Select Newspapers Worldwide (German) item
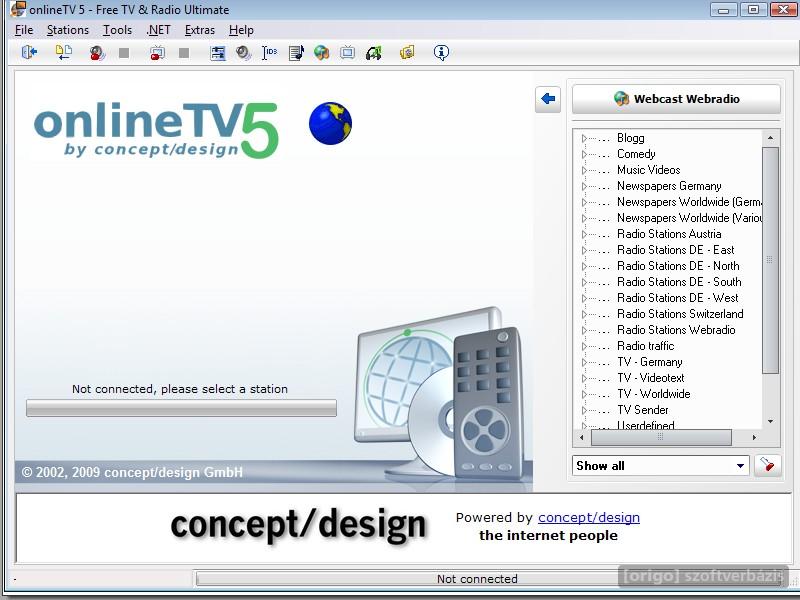 (x=689, y=202)
